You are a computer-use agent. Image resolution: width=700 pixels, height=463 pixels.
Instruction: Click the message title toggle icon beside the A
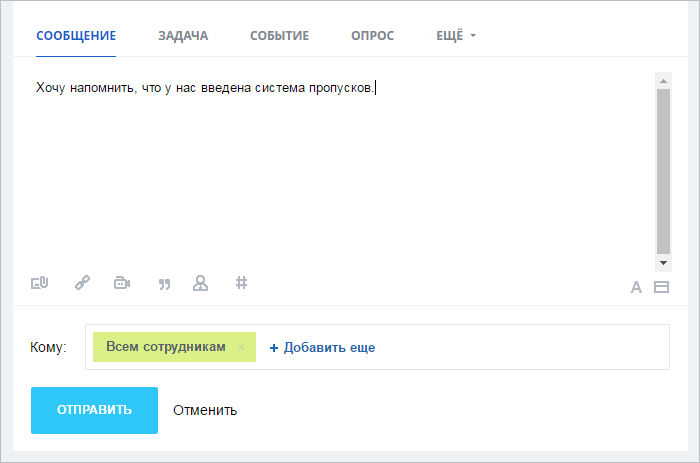point(661,287)
